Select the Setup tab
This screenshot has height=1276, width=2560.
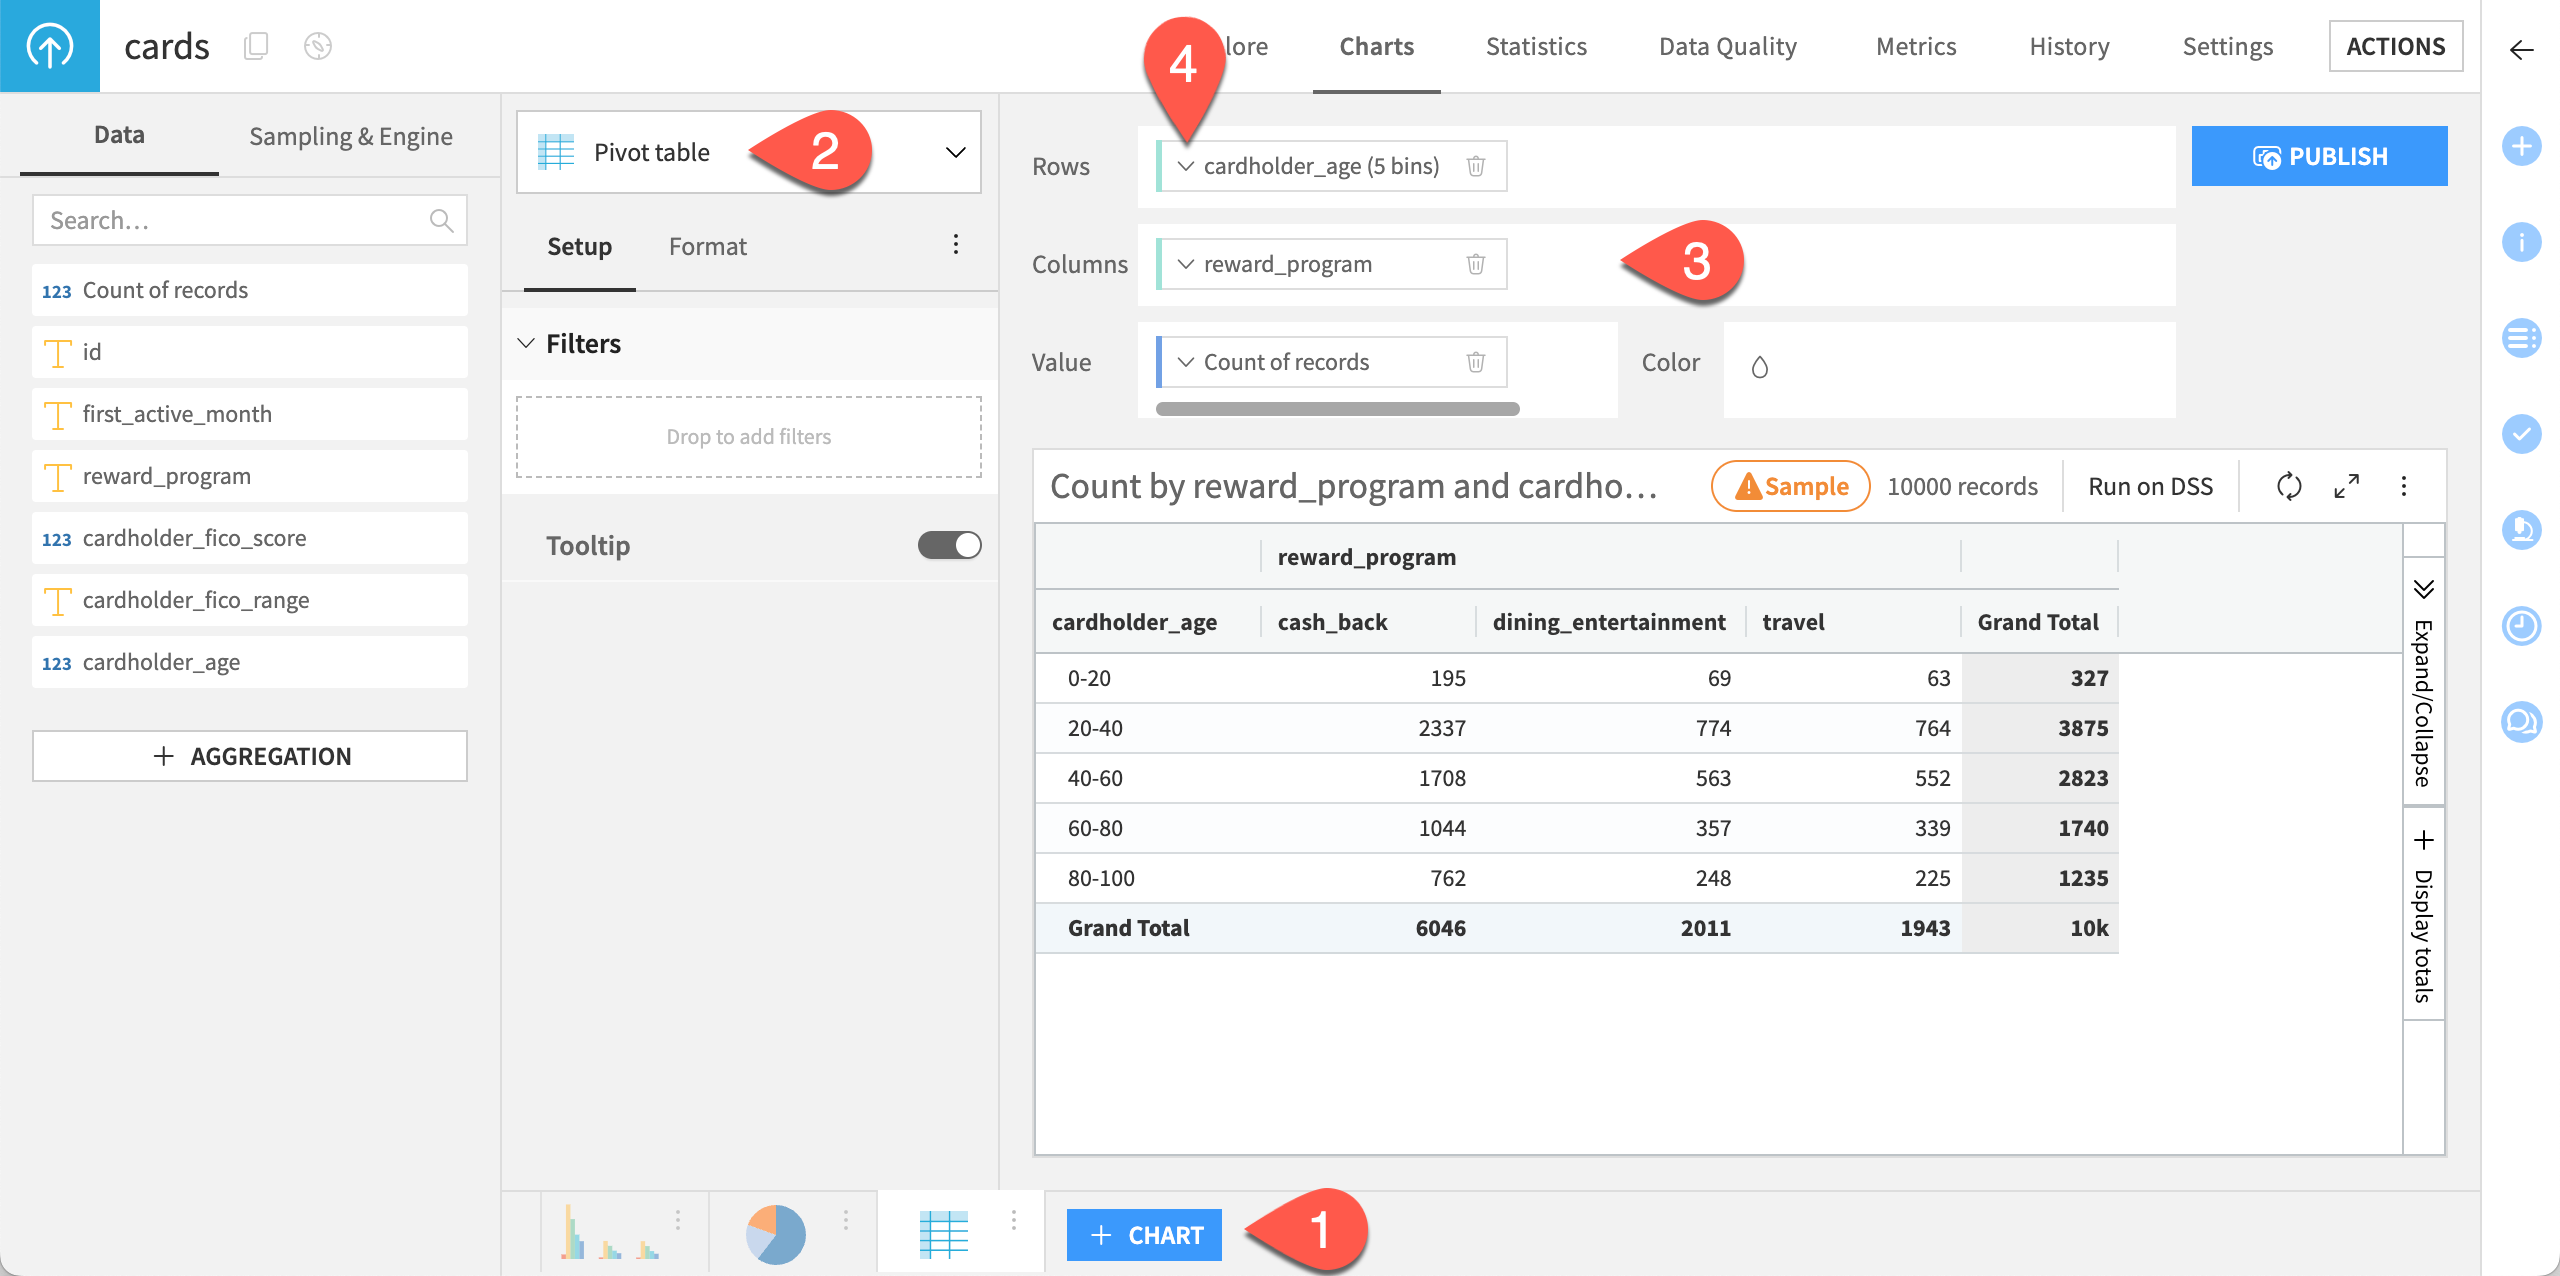pos(580,247)
